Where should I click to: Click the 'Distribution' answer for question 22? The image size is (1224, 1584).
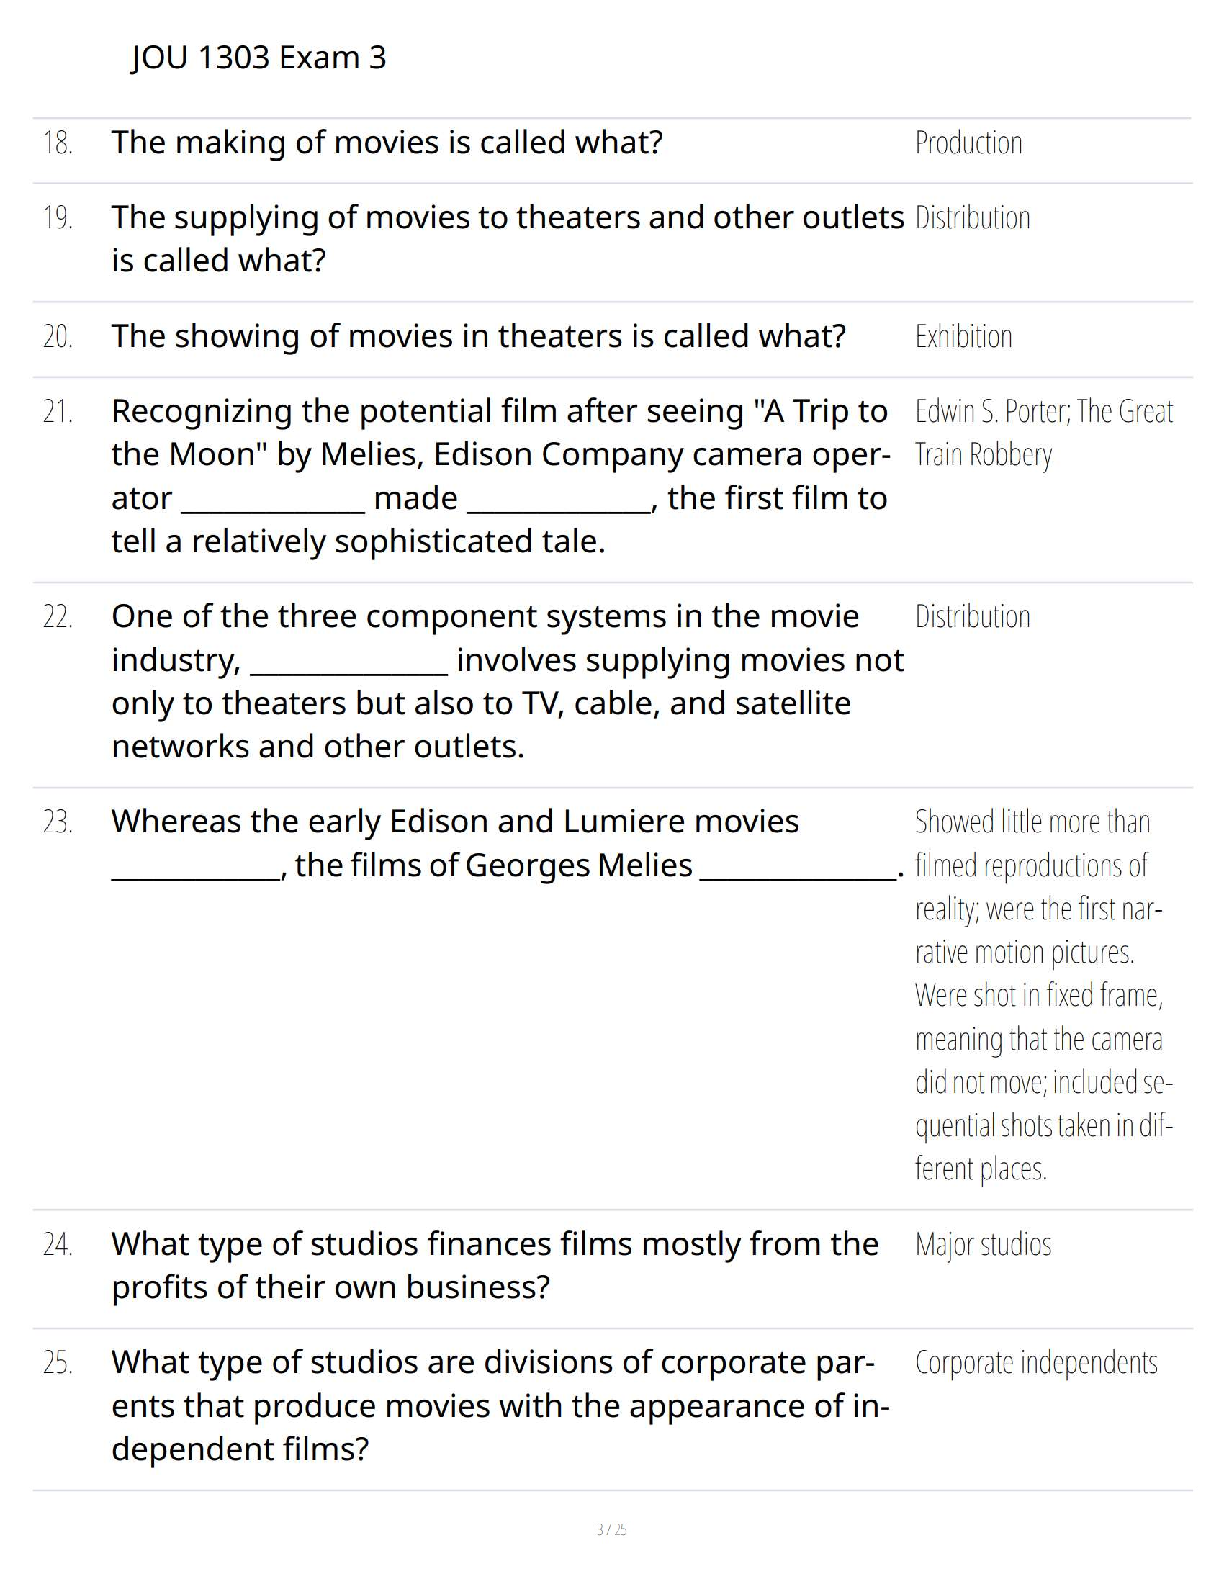972,616
